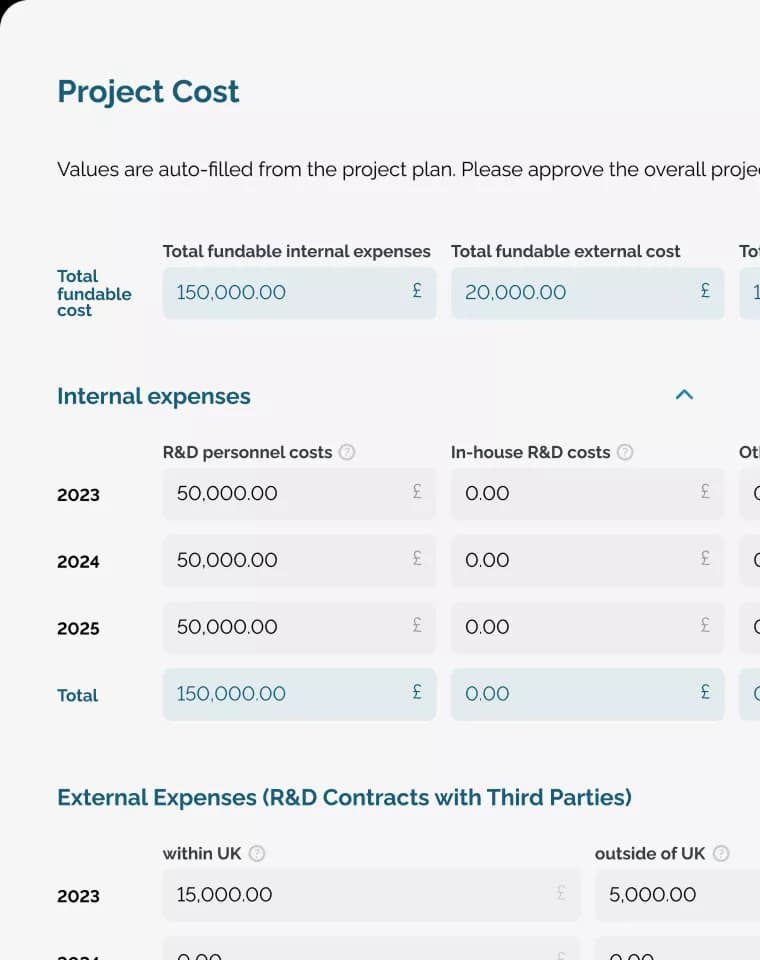Select 2025 In-house R&D costs field
This screenshot has width=760, height=960.
(588, 627)
